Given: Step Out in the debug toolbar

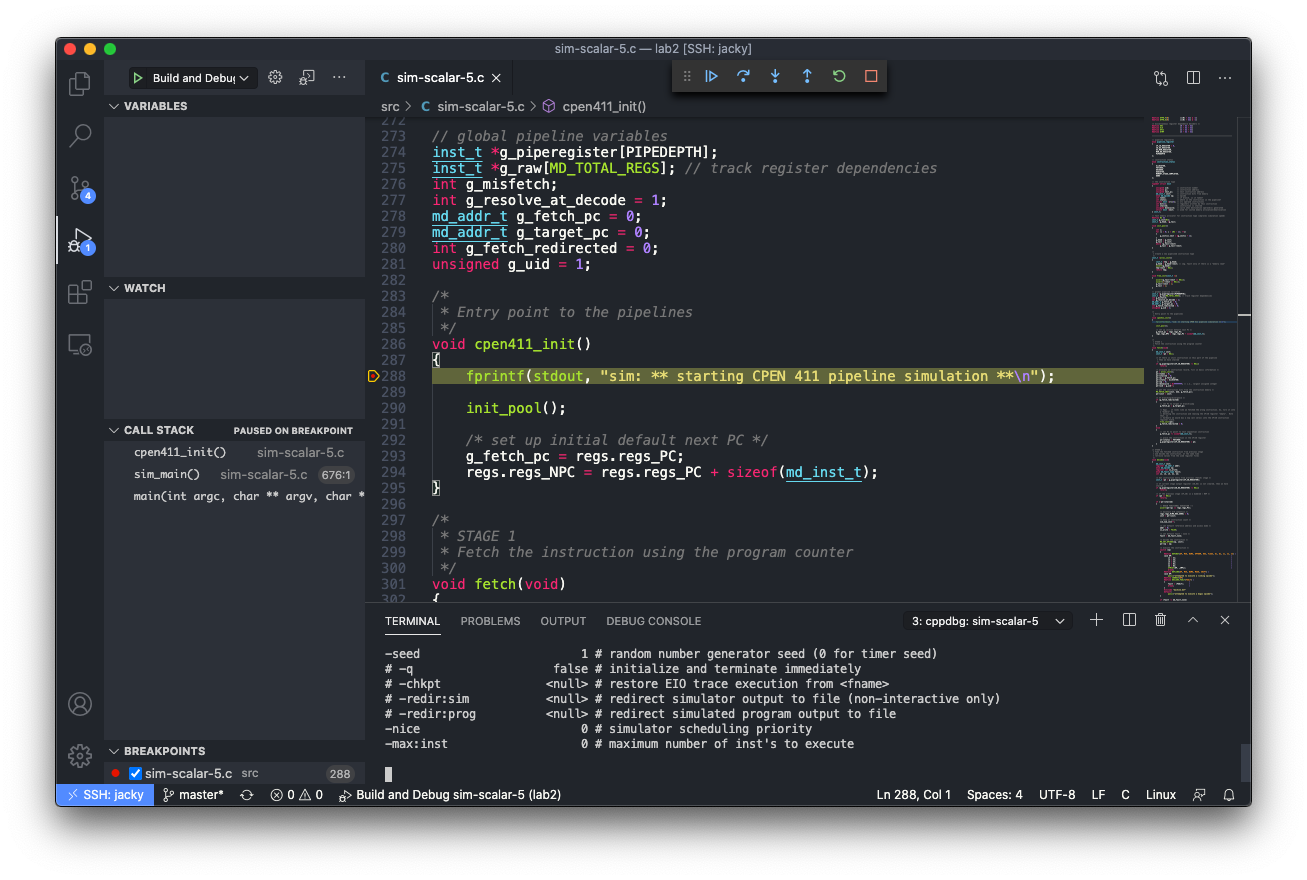Looking at the screenshot, I should [x=807, y=76].
